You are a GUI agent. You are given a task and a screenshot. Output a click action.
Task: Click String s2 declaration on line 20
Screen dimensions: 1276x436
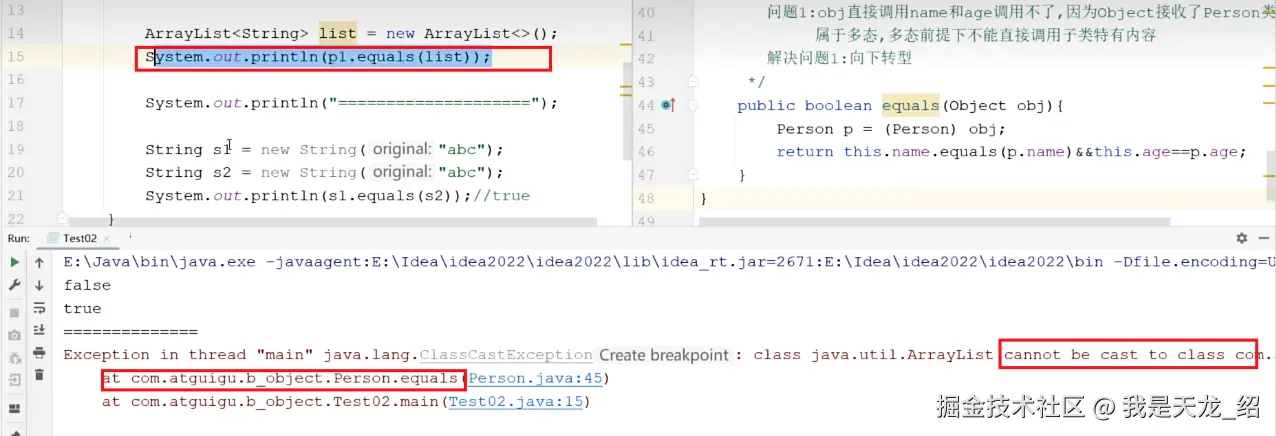click(x=324, y=172)
